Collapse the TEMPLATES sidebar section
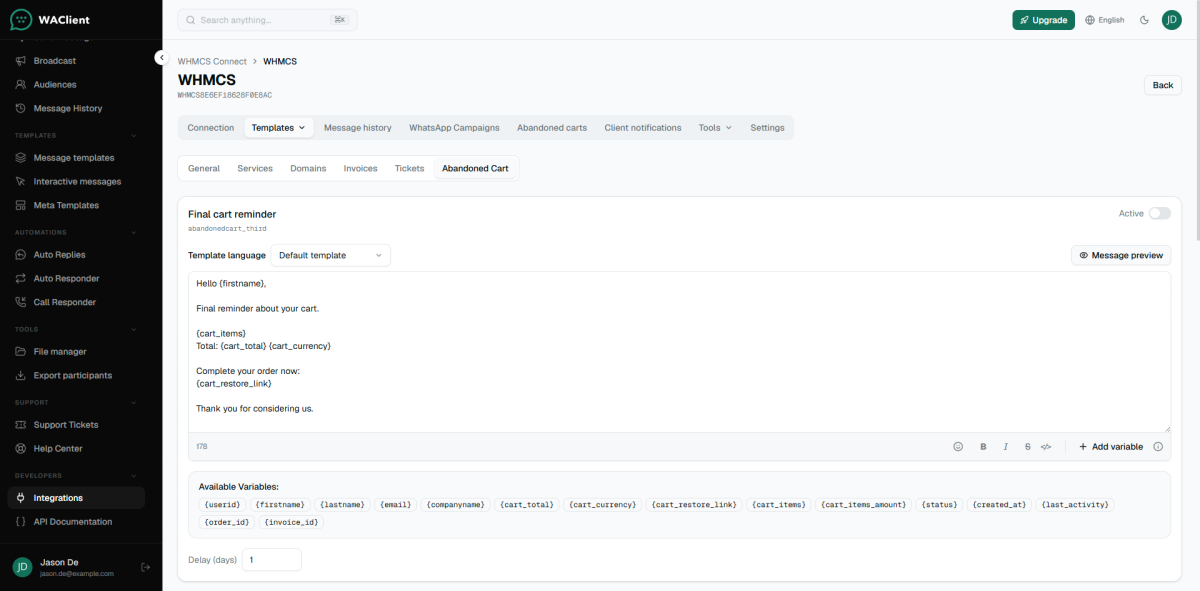1200x591 pixels. tap(134, 135)
